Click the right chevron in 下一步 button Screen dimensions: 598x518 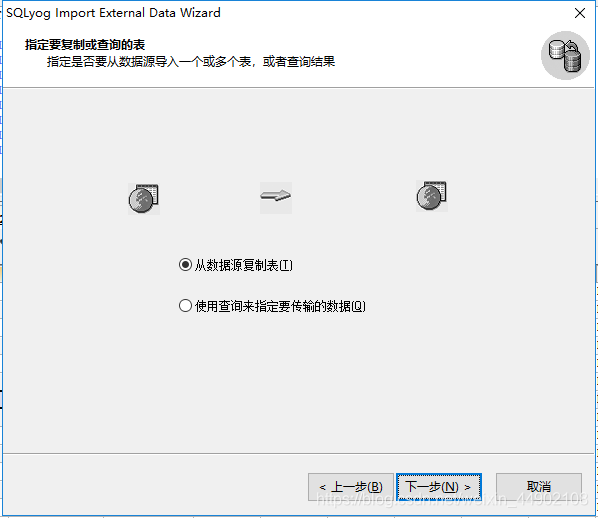pos(467,487)
